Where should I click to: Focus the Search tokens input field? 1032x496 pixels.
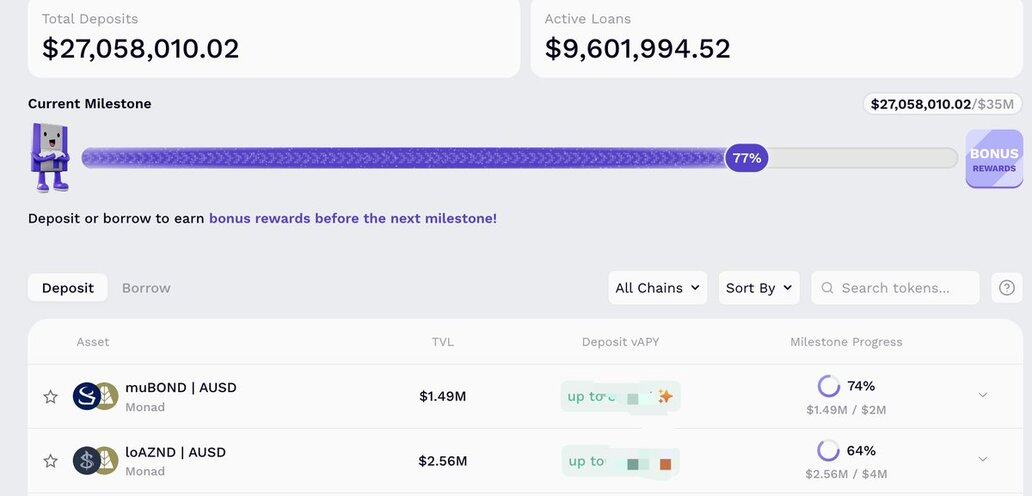pyautogui.click(x=905, y=288)
